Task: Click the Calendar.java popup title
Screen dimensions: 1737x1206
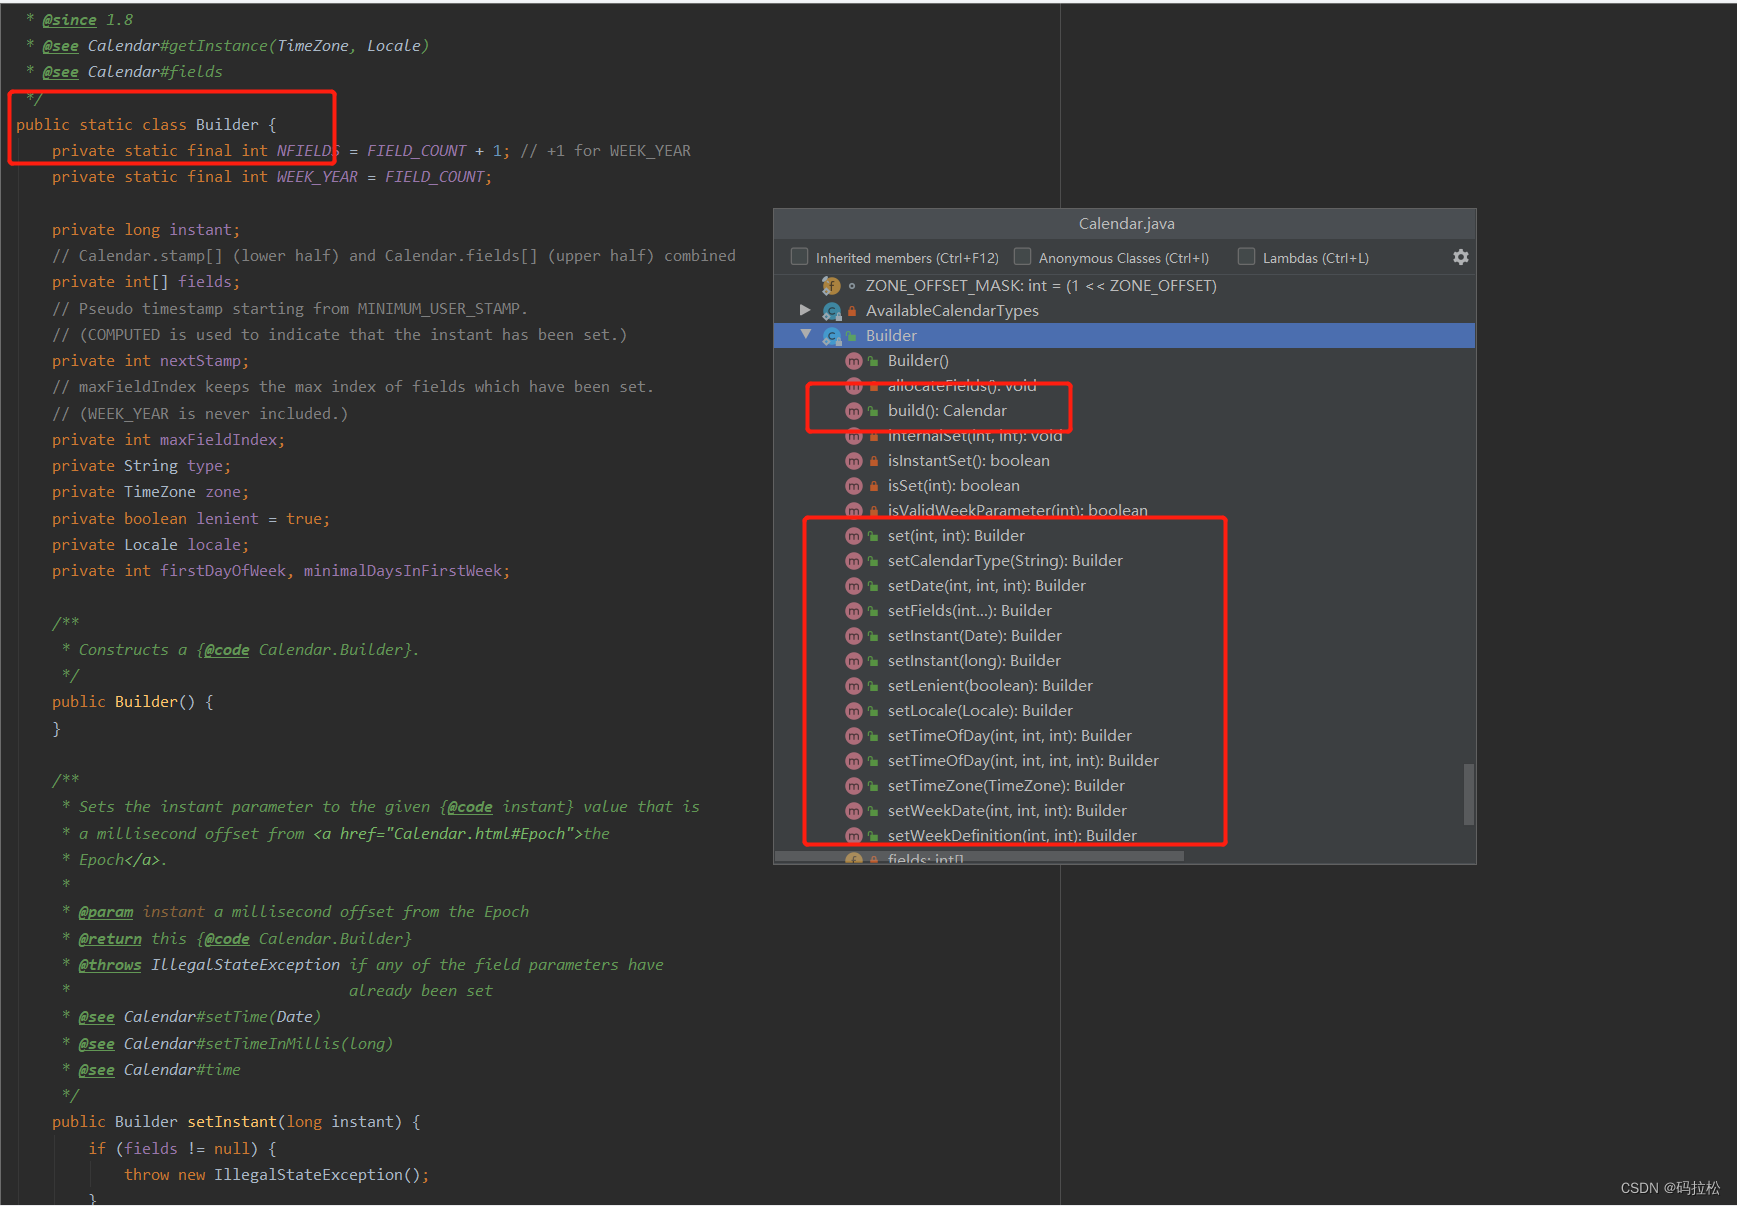Action: pos(1126,224)
